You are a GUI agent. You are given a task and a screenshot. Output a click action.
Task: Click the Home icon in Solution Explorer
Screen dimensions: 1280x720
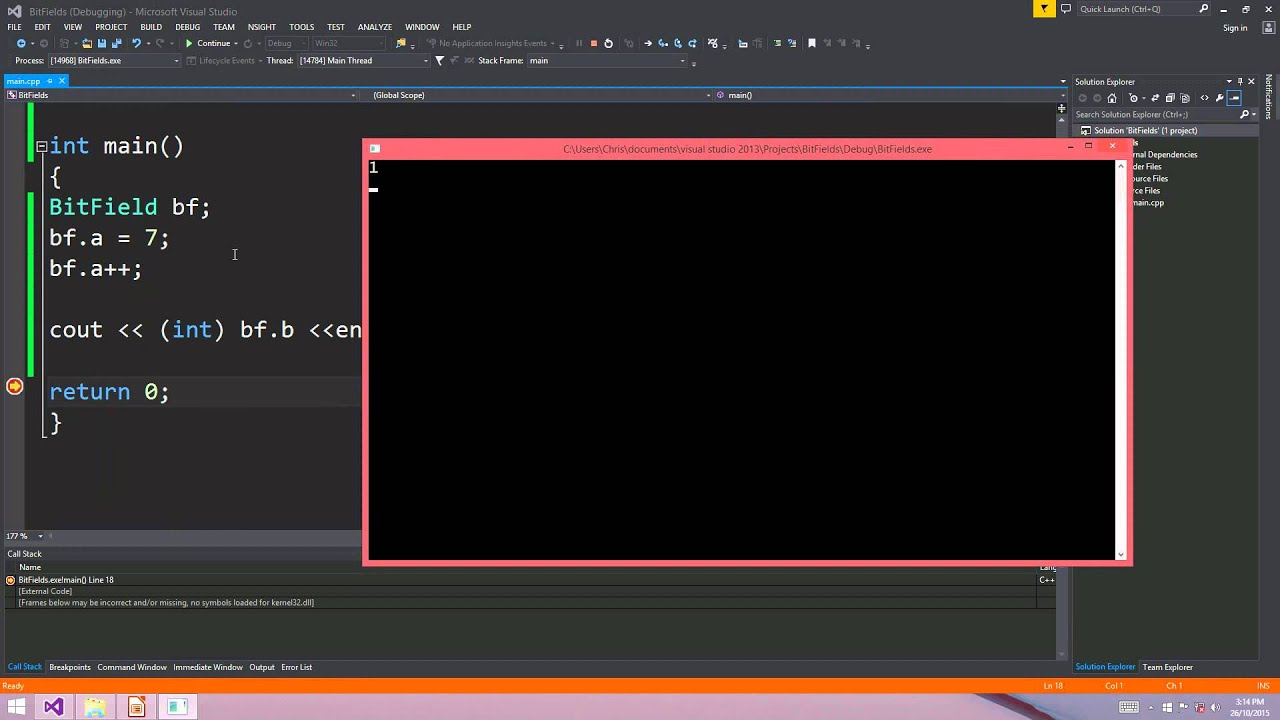[1112, 98]
